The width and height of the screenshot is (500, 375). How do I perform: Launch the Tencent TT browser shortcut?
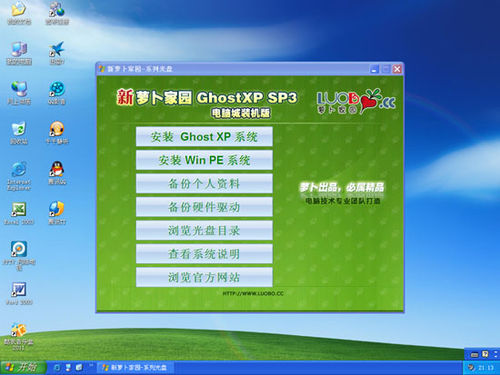coord(57,213)
